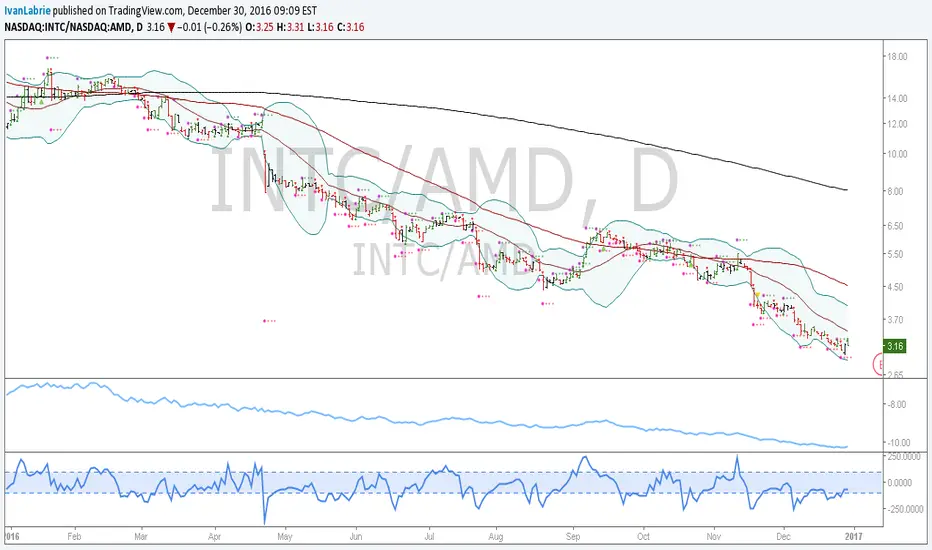This screenshot has height=550, width=932.
Task: Click the Dec label on the time axis
Action: [783, 536]
